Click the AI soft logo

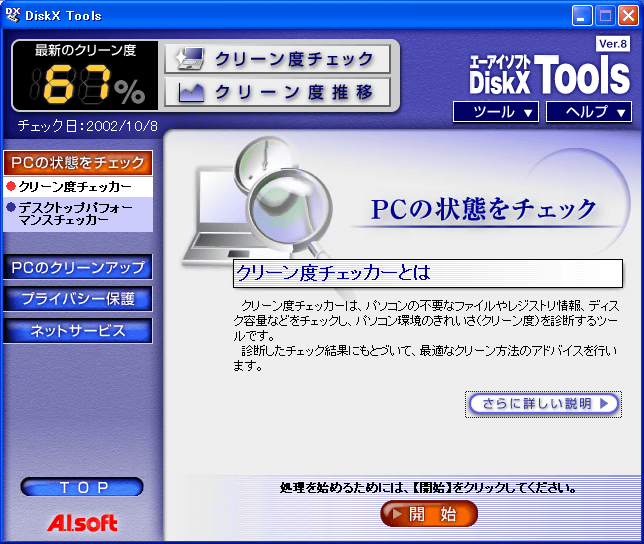[x=82, y=523]
